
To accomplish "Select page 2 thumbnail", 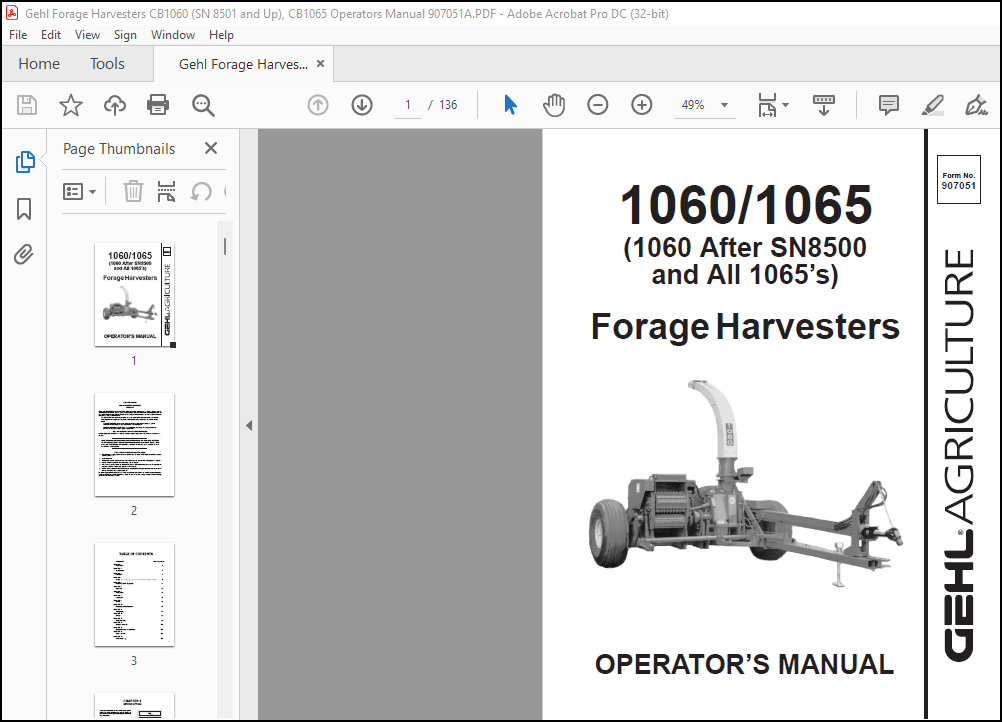I will pyautogui.click(x=134, y=444).
